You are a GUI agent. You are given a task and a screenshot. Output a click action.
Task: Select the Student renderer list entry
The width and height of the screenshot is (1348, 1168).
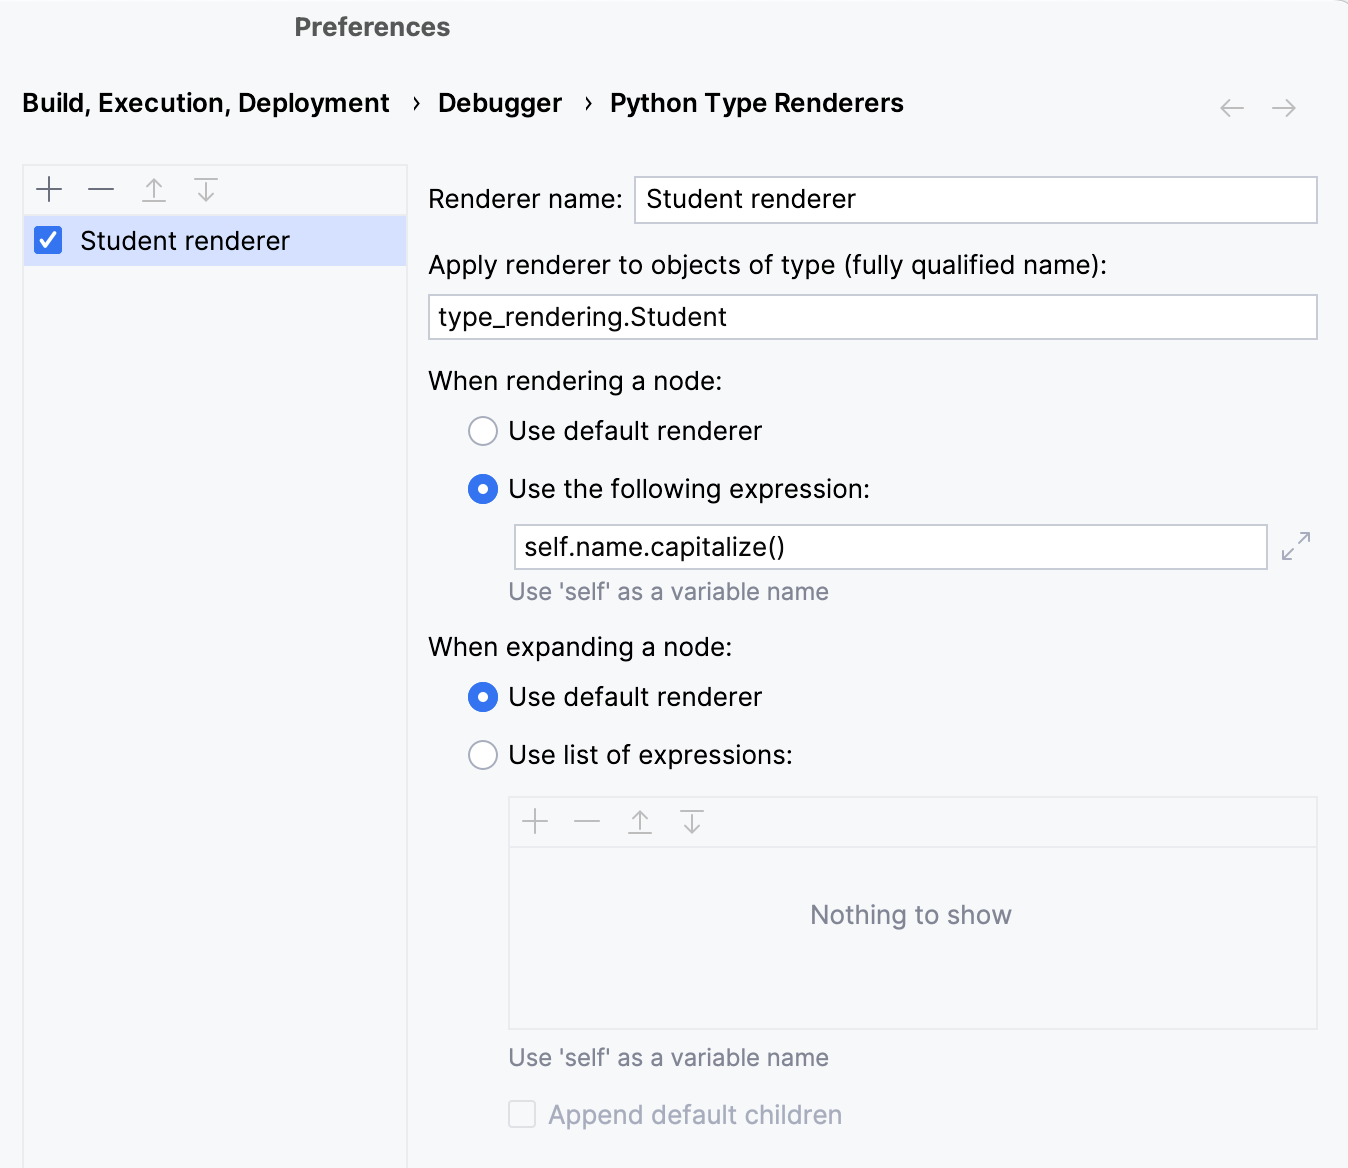point(185,240)
